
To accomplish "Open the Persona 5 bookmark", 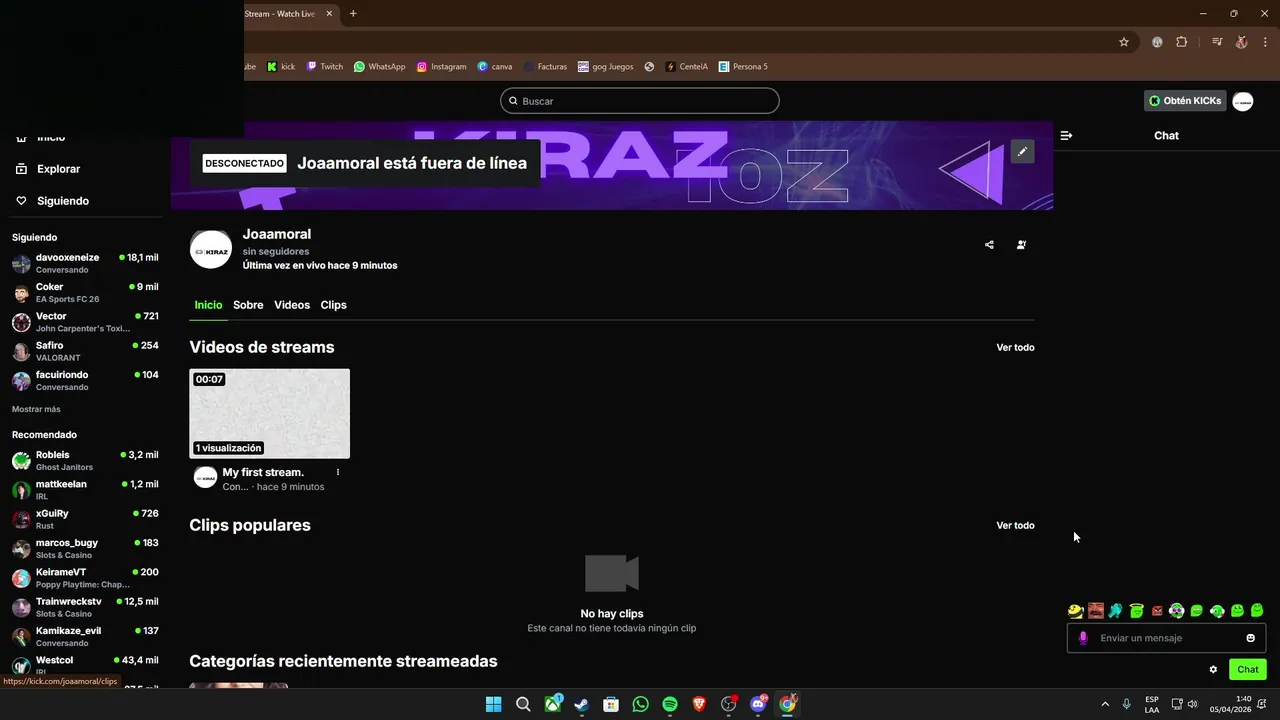I will click(743, 67).
